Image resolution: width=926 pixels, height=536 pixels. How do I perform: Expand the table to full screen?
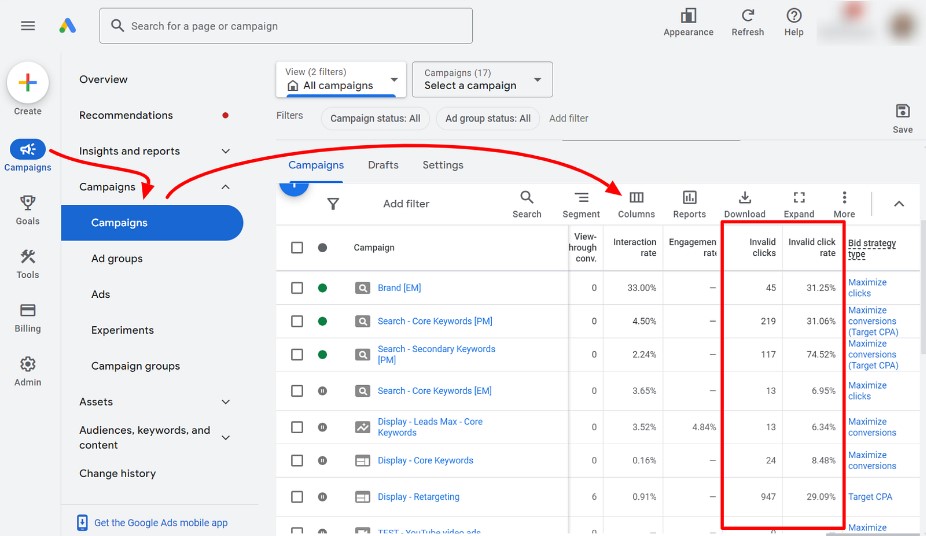(799, 204)
